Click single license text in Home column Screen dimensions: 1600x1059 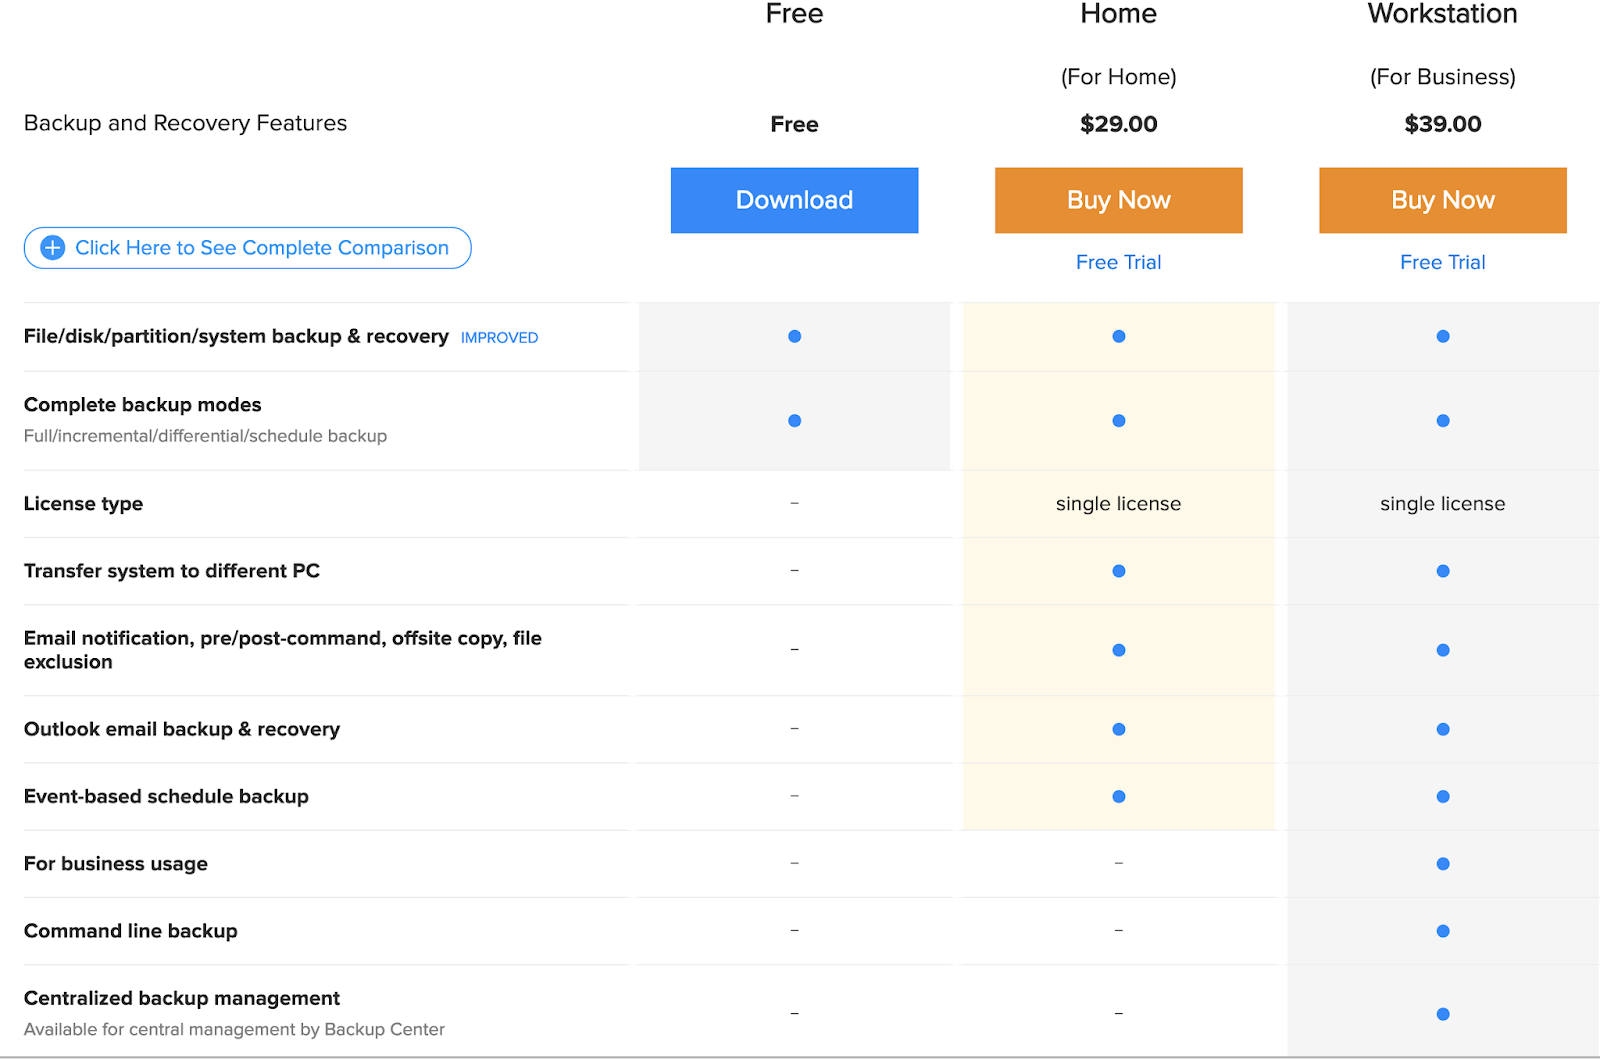coord(1118,504)
